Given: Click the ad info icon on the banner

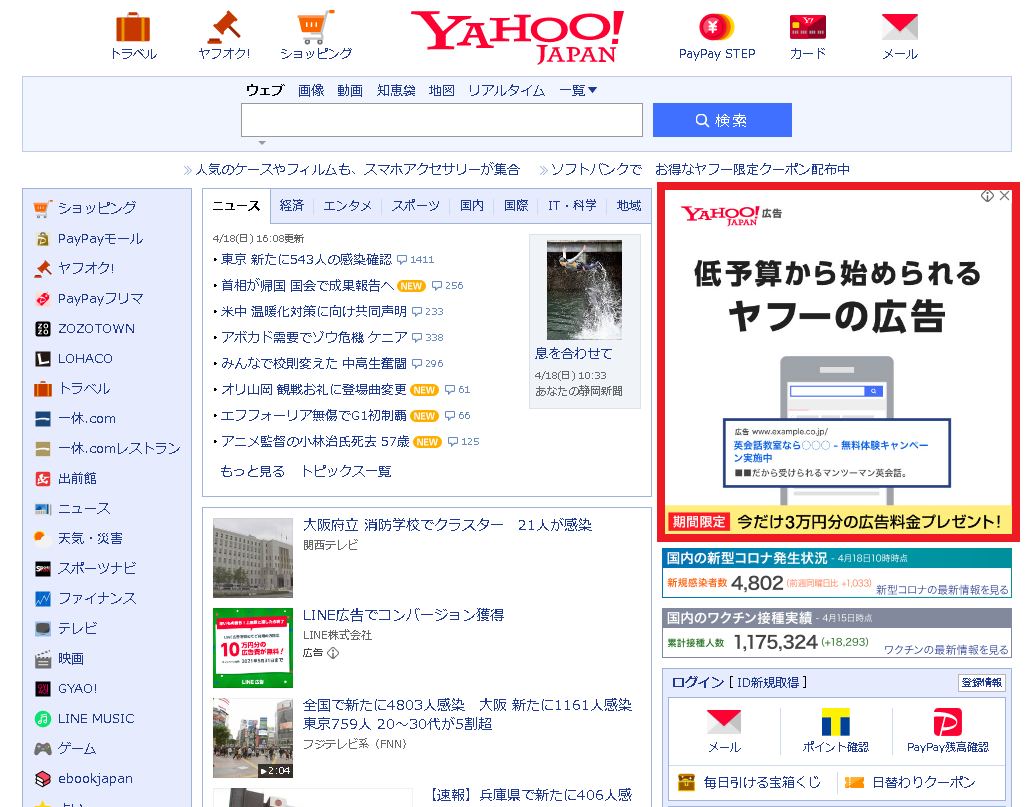Looking at the screenshot, I should (x=987, y=196).
